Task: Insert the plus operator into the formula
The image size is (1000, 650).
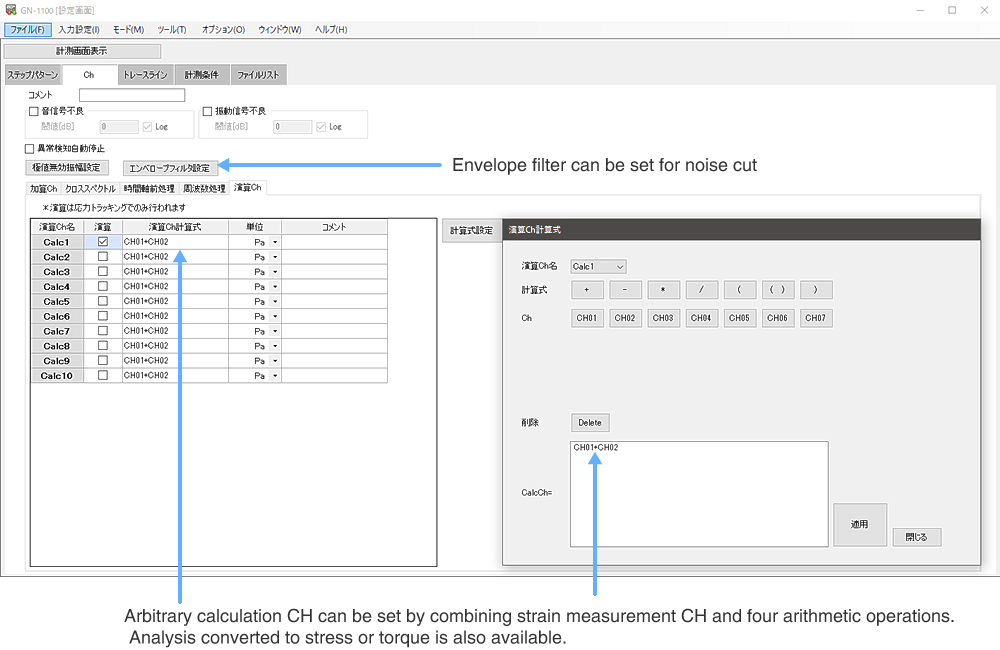Action: pos(586,290)
